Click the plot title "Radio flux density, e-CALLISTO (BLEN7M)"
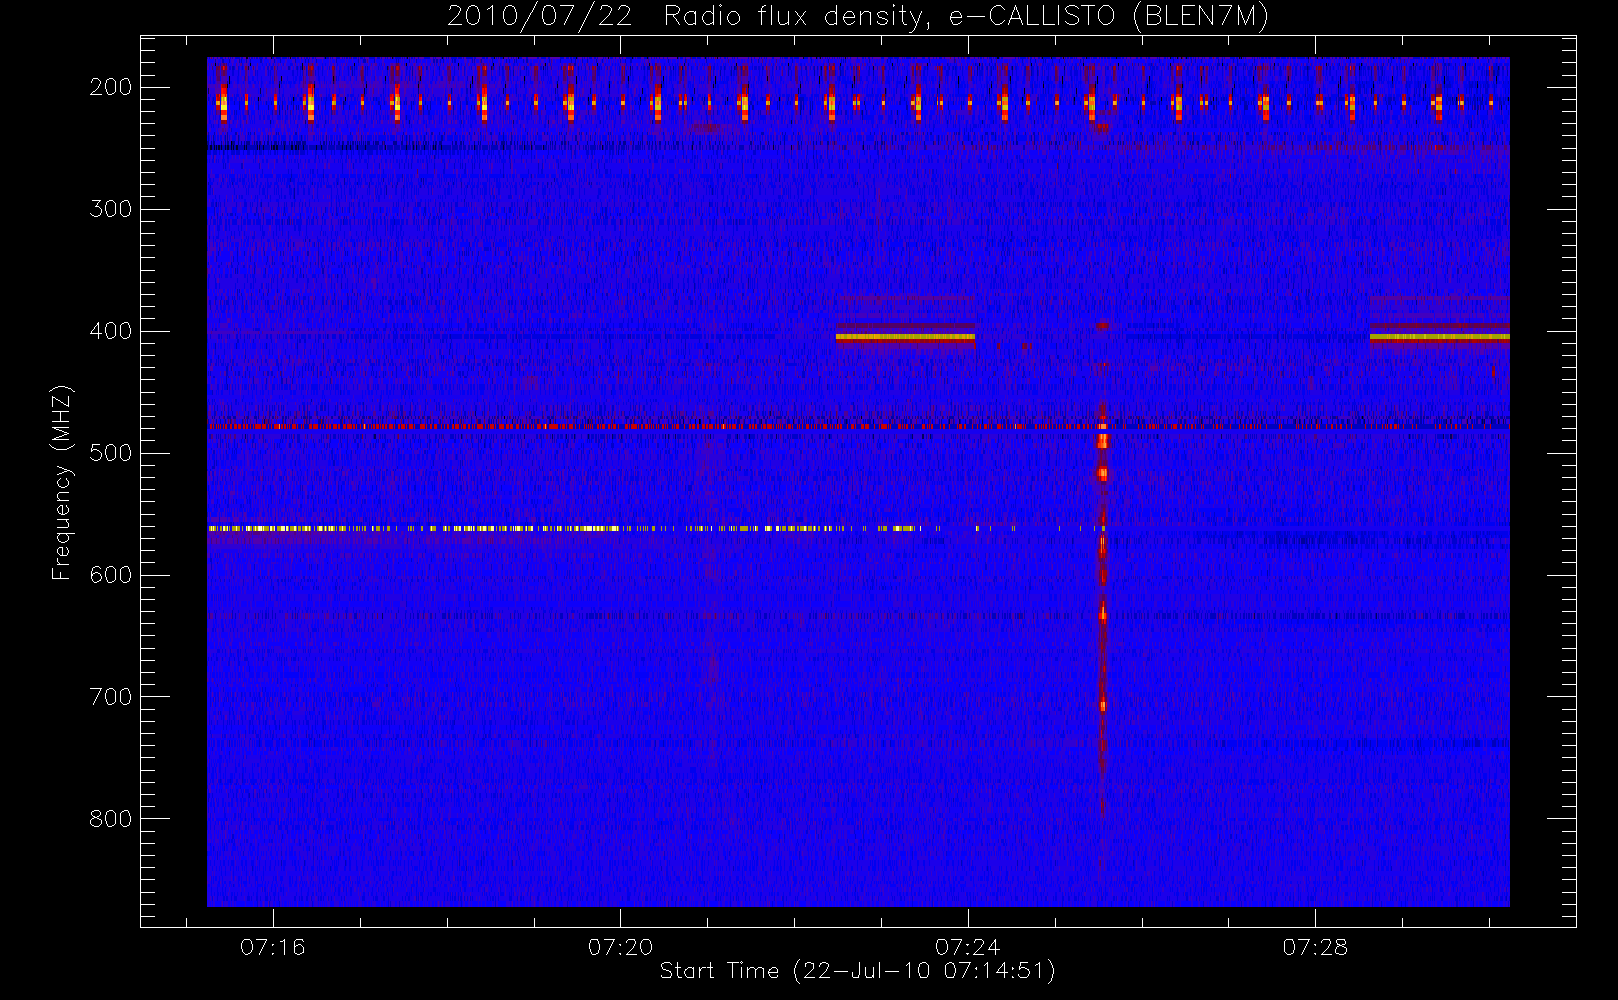This screenshot has height=1000, width=1618. point(966,16)
